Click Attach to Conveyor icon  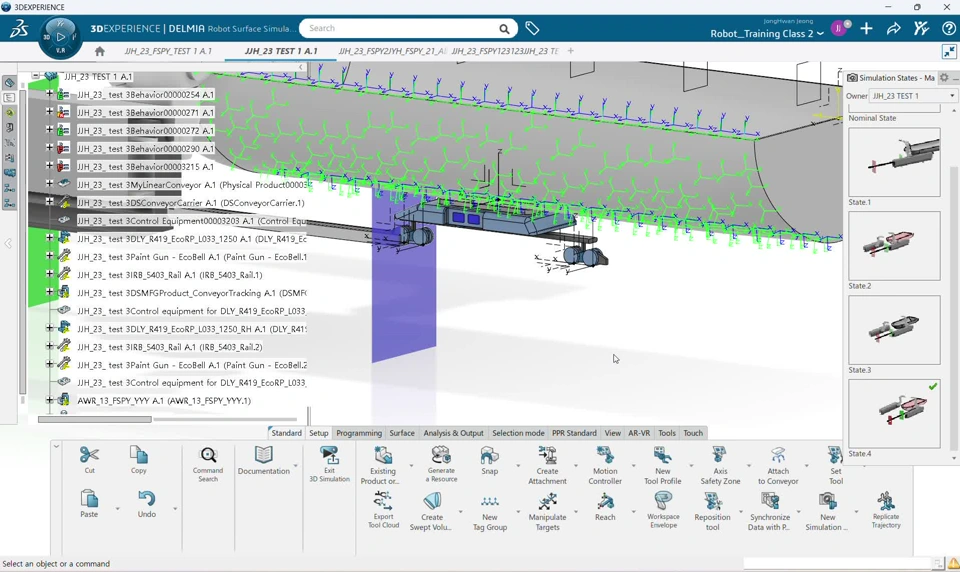[778, 455]
